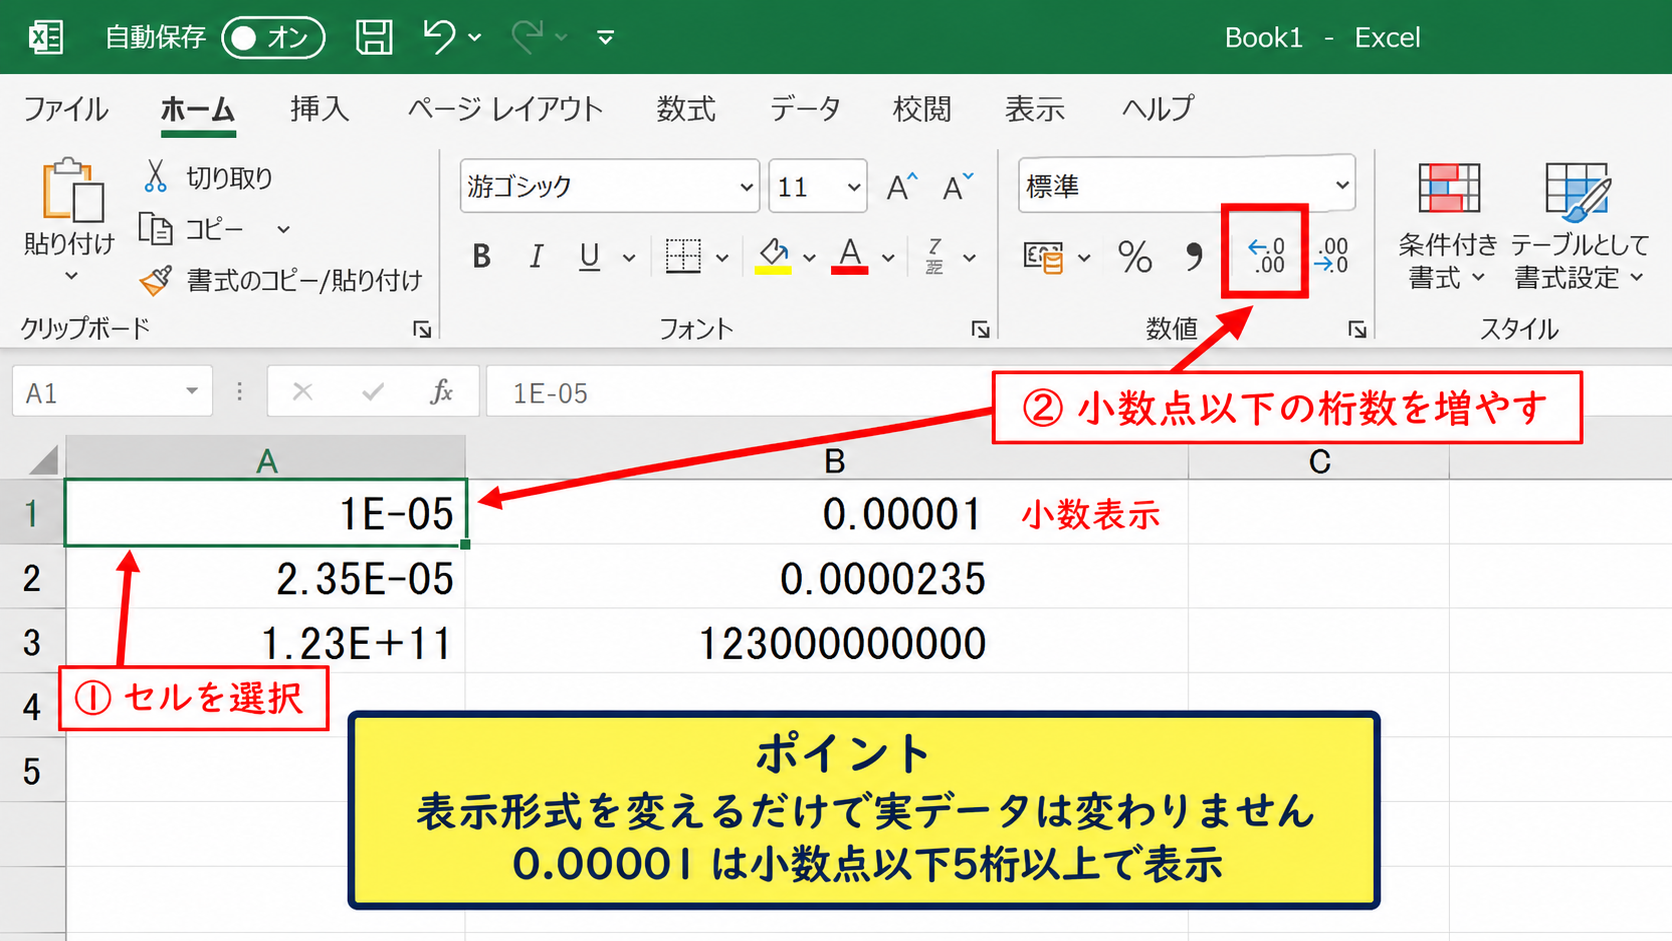The width and height of the screenshot is (1672, 941).
Task: Open テーブルとして書式設定 menu
Action: click(x=1579, y=226)
